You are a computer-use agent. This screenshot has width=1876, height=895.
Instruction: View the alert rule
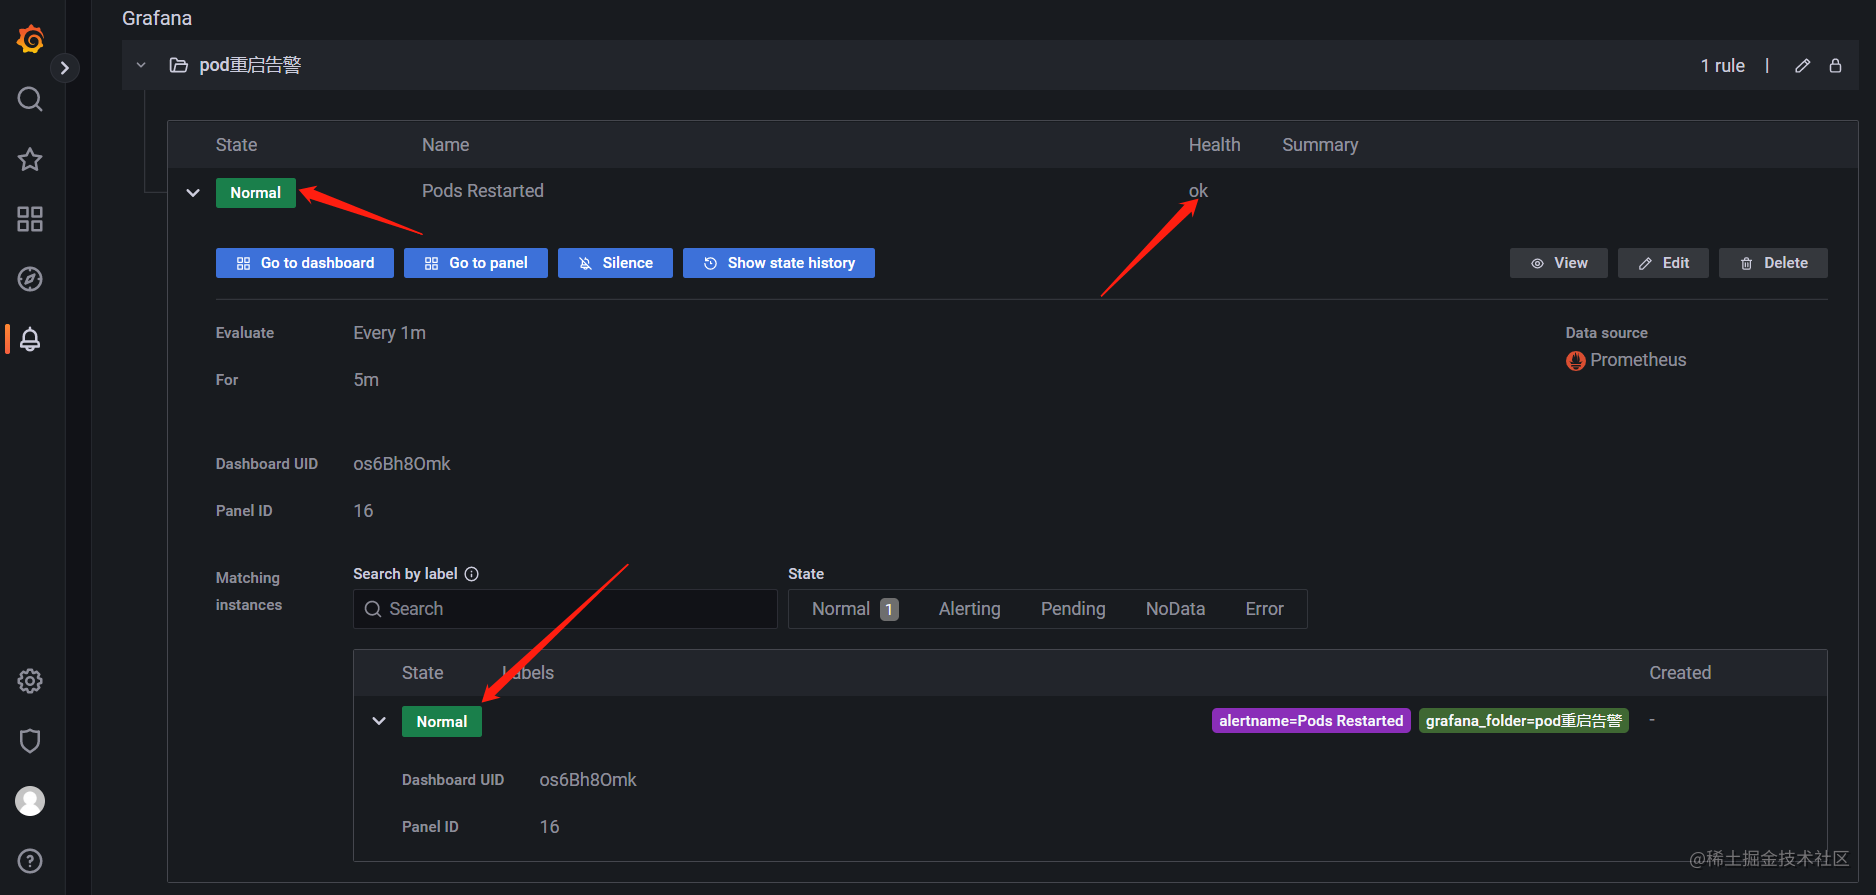[x=1559, y=263]
